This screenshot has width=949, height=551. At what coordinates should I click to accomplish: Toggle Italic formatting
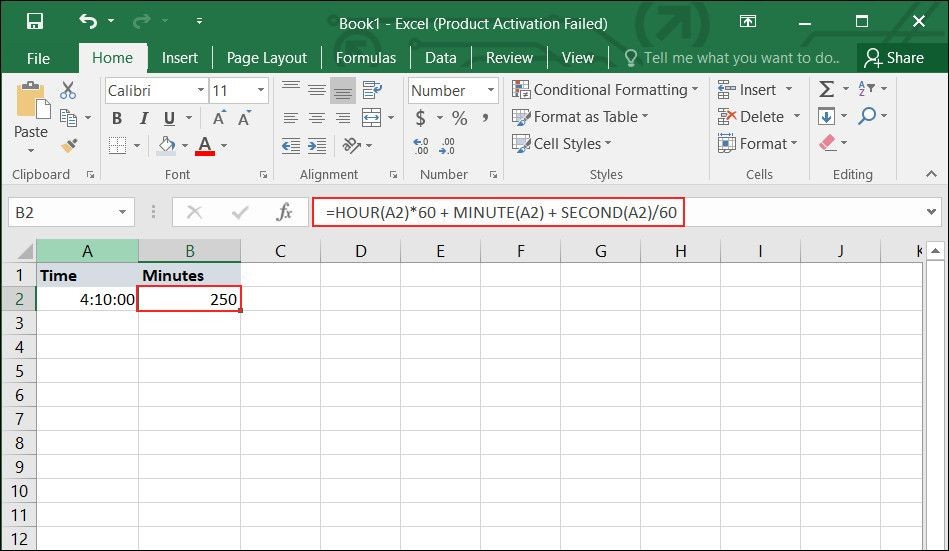pos(143,117)
